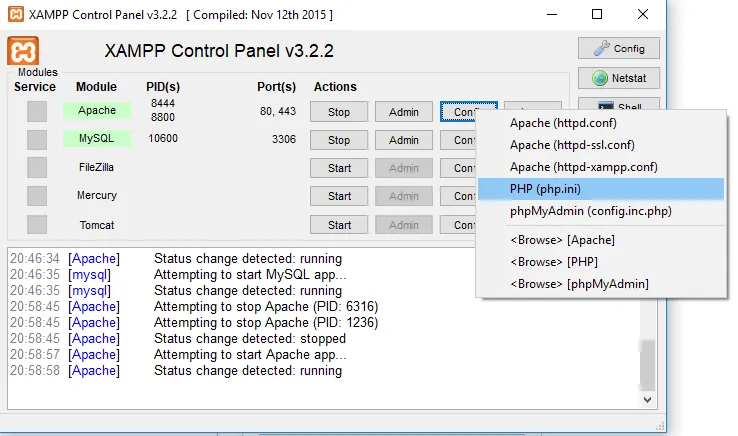738x436 pixels.
Task: Click log line 'Attempting to start Apache app...'
Action: [250, 355]
